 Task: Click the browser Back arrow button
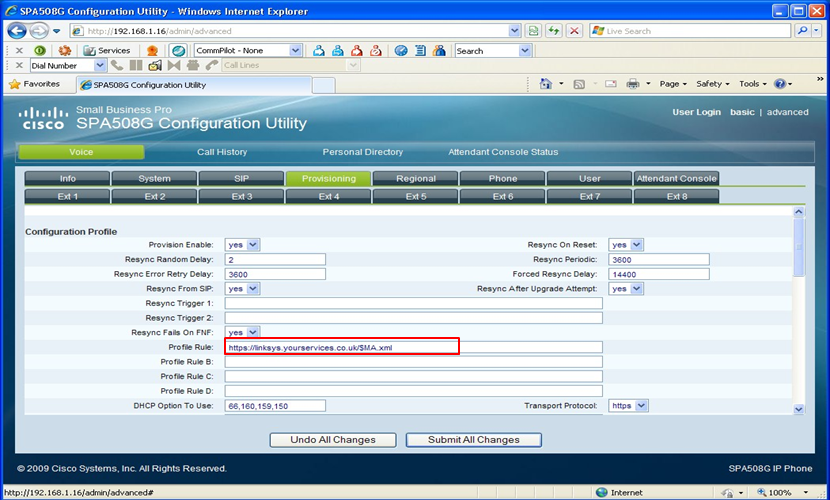pyautogui.click(x=17, y=31)
